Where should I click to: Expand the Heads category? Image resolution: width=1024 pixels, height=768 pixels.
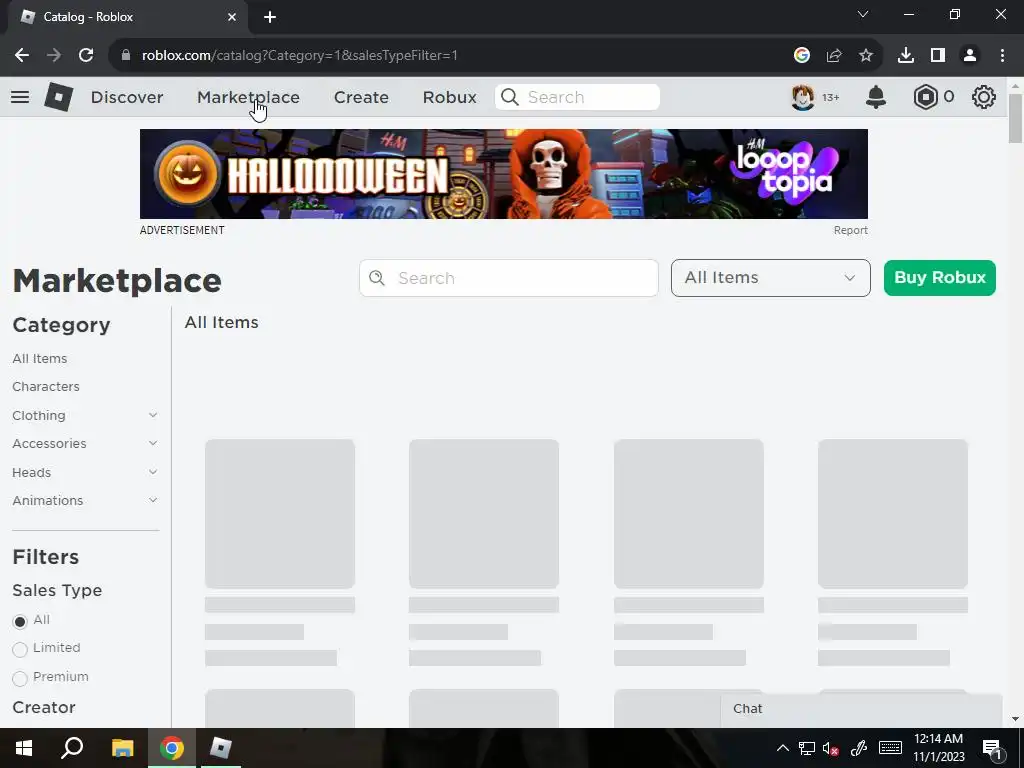tap(153, 472)
